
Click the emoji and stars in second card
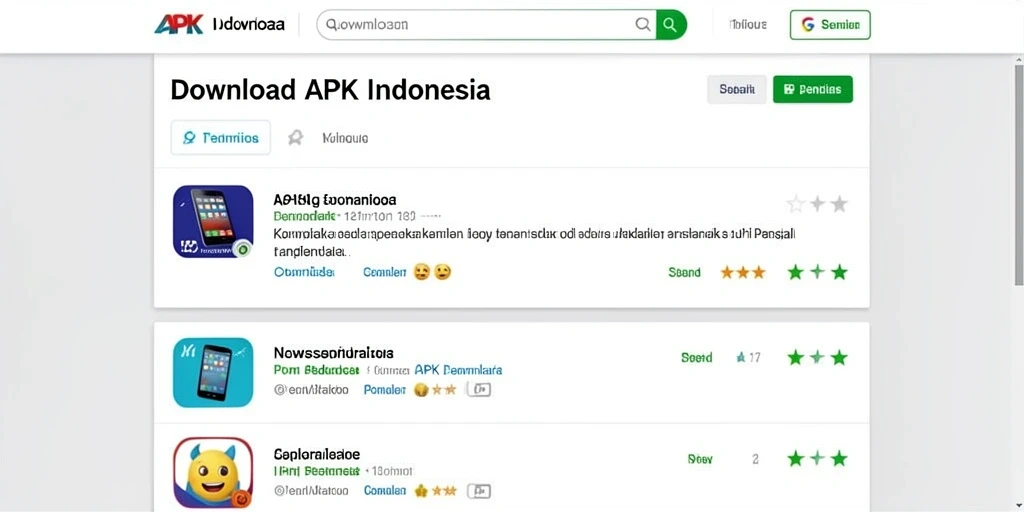click(x=435, y=390)
